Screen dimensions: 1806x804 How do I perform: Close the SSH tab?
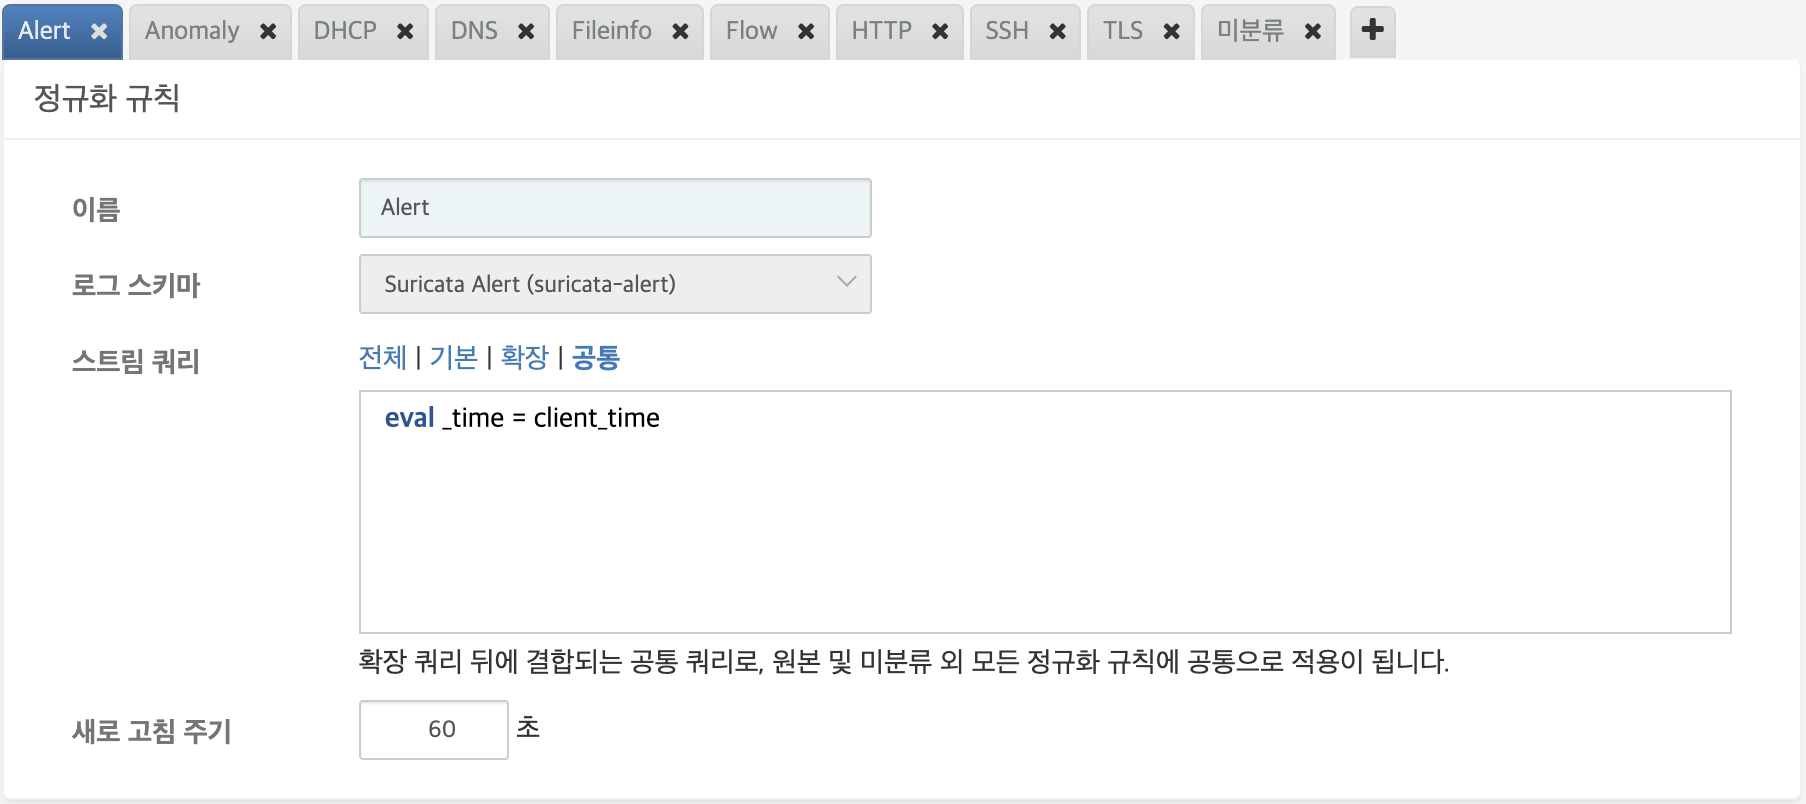tap(1058, 31)
